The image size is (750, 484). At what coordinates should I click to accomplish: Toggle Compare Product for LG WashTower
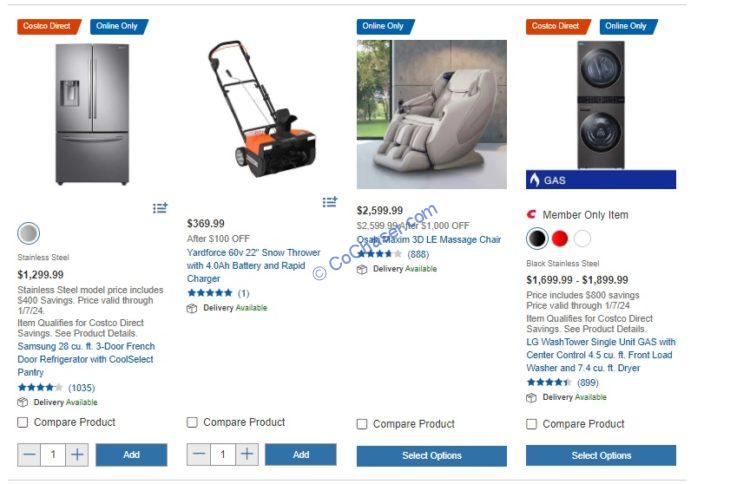(531, 424)
